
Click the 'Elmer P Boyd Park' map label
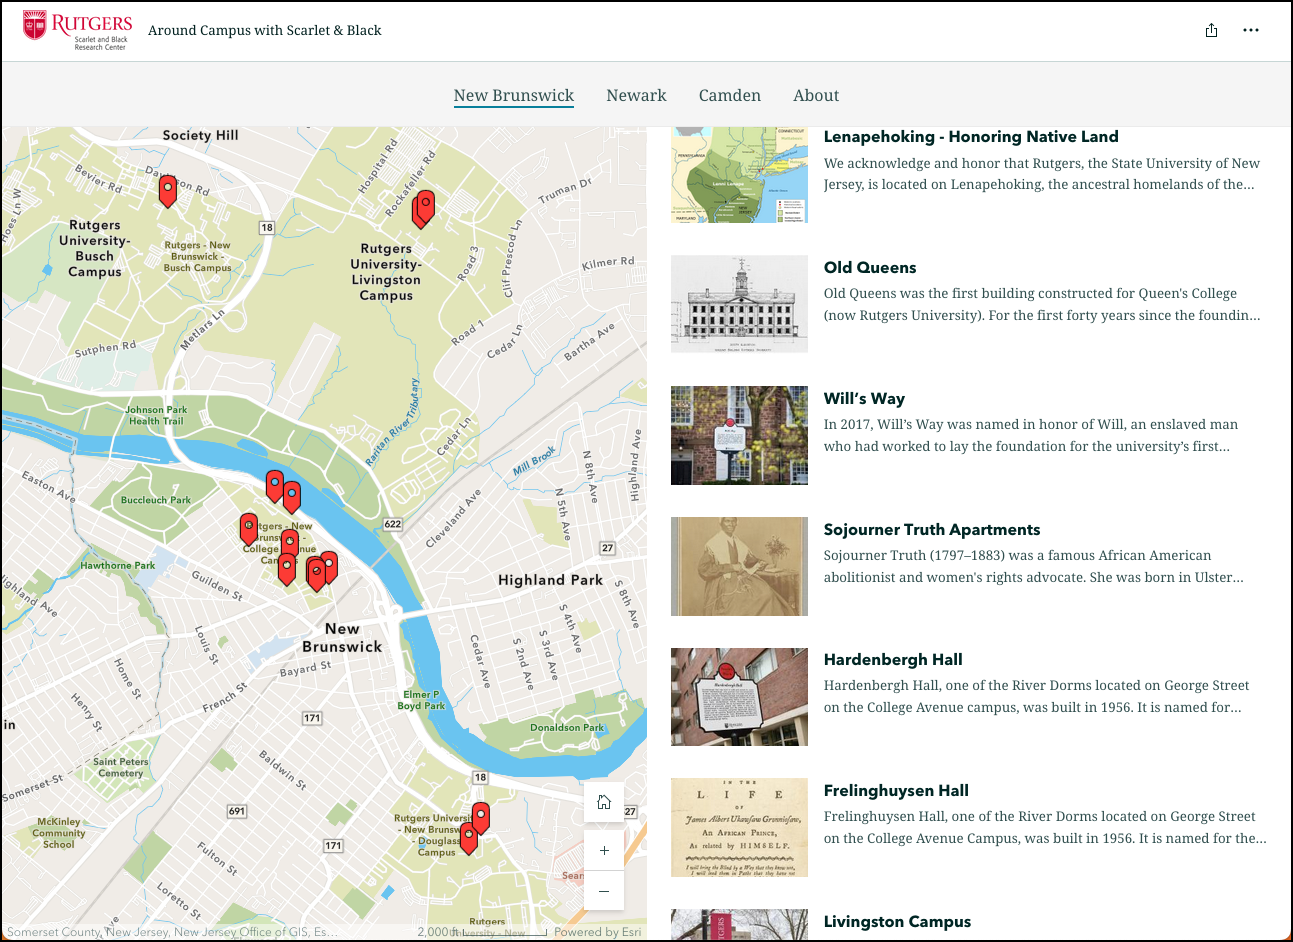click(x=421, y=700)
